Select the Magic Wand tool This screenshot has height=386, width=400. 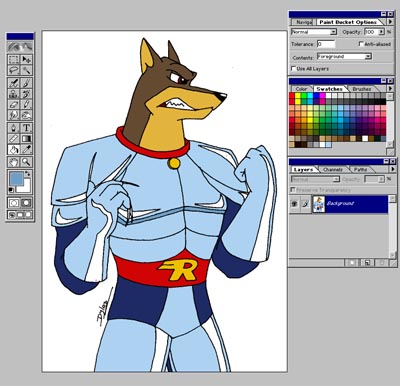click(26, 70)
